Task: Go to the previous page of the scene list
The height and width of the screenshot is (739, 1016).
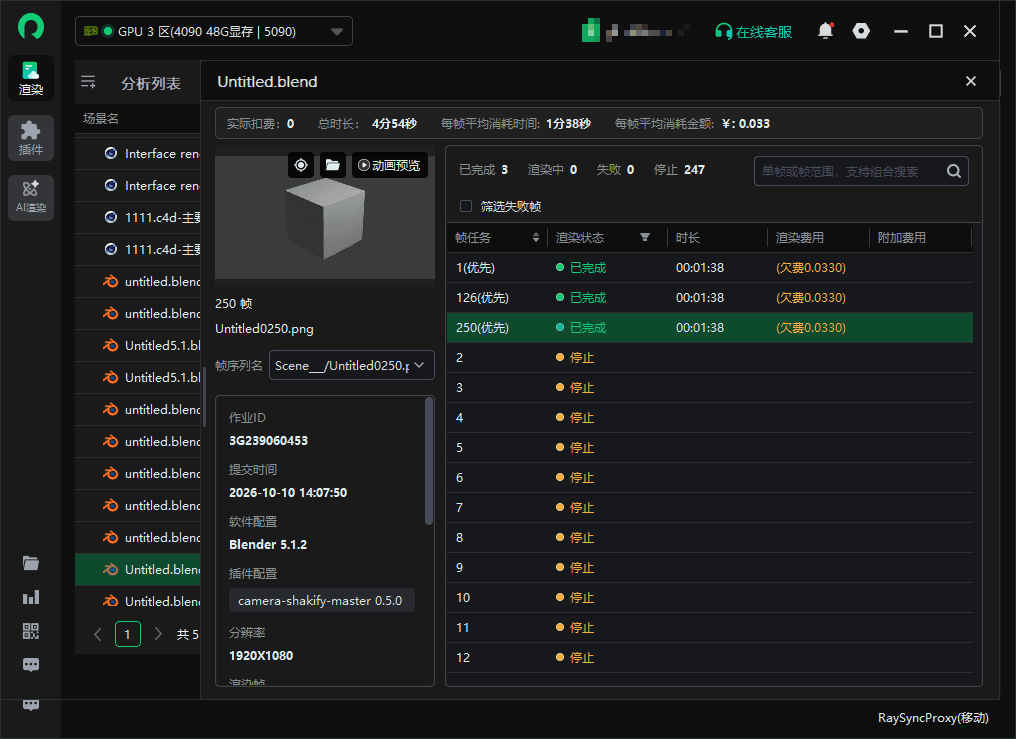Action: (x=98, y=633)
